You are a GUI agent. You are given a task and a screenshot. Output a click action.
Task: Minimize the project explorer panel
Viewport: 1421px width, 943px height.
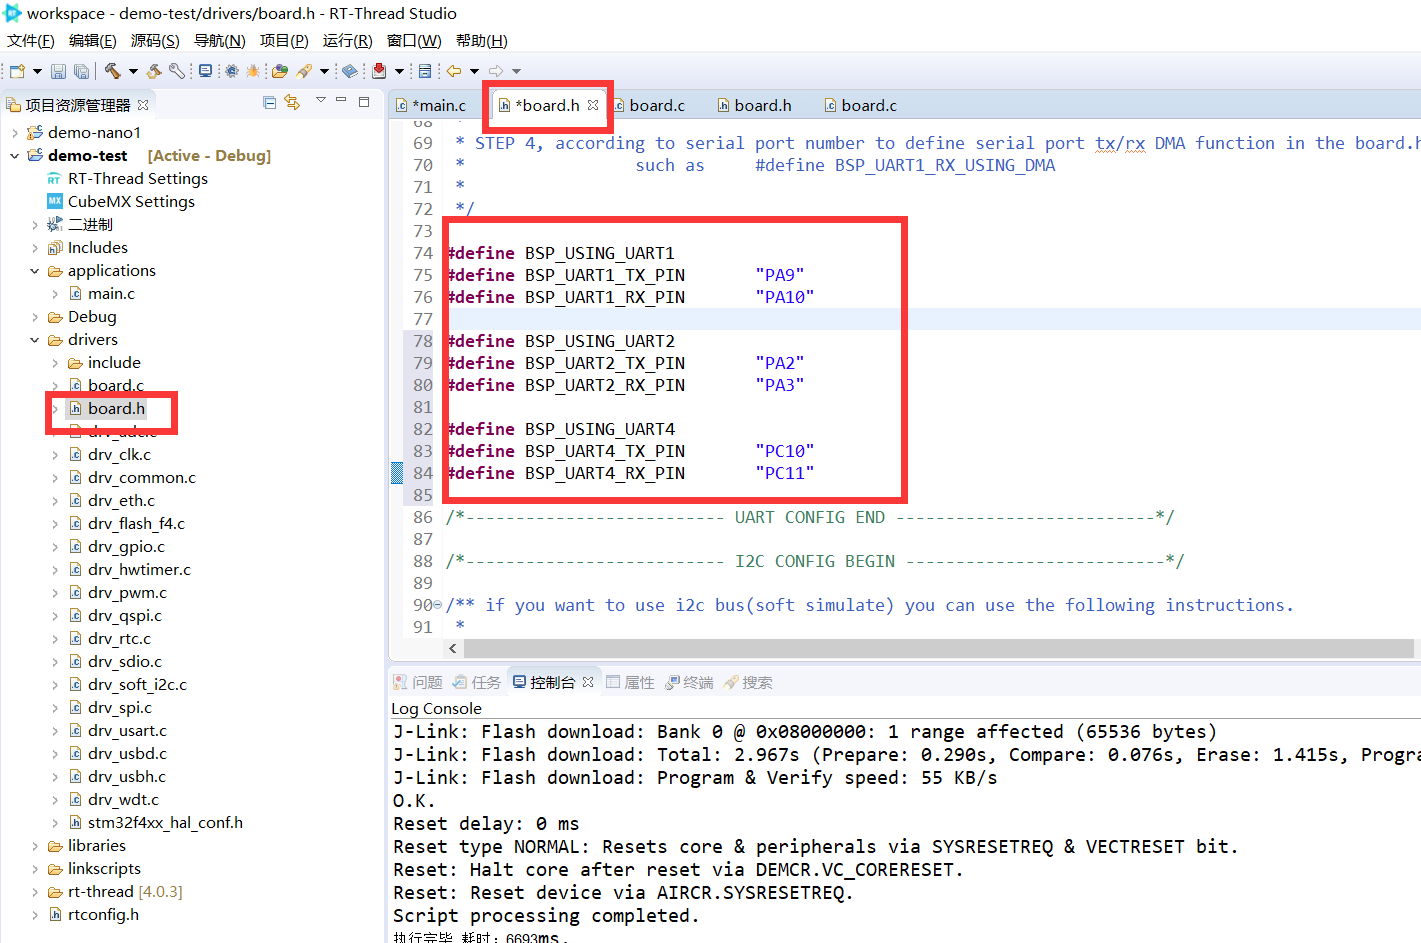coord(341,99)
